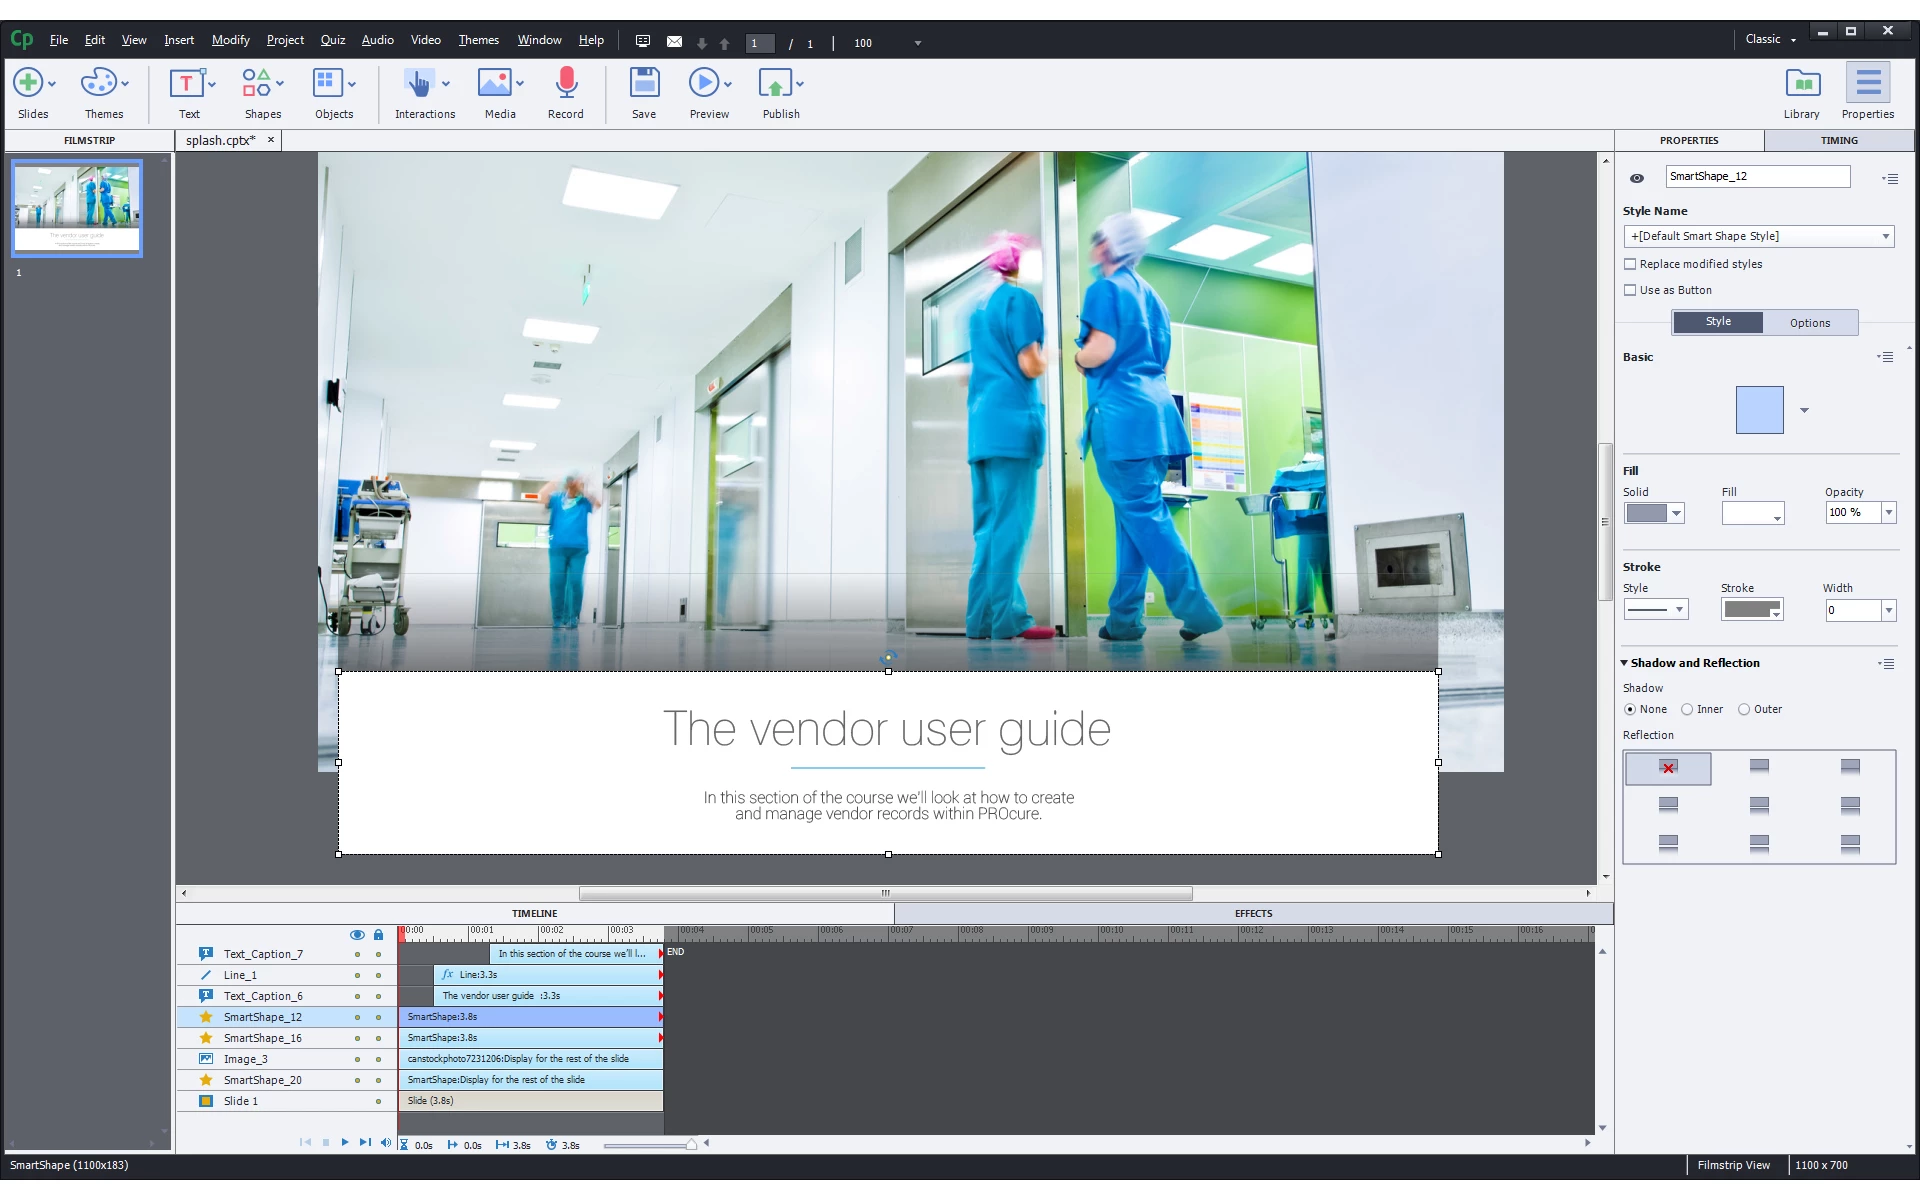The image size is (1920, 1200).
Task: Open the Modify menu
Action: [231, 40]
